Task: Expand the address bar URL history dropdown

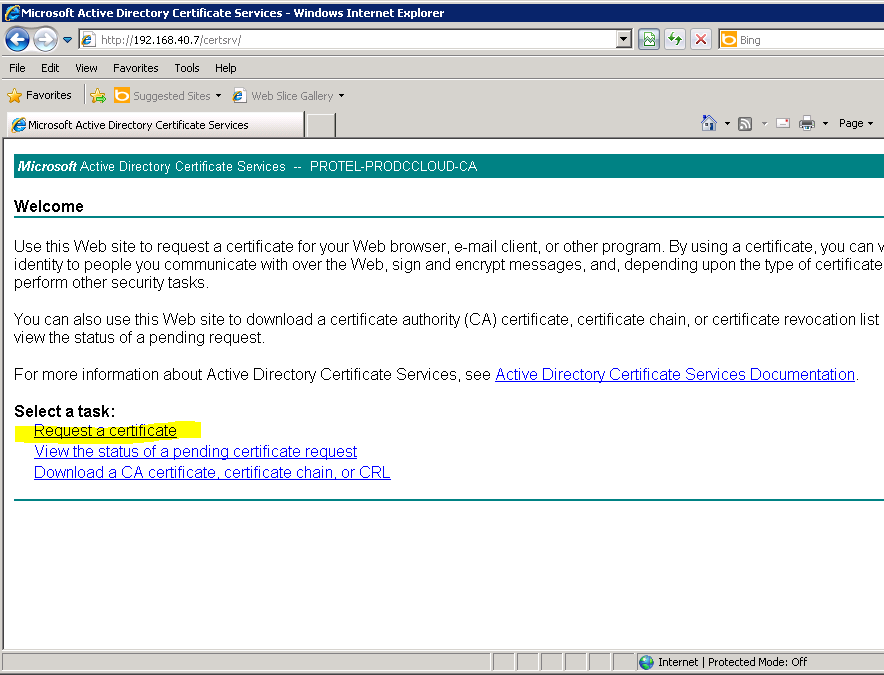Action: click(624, 40)
